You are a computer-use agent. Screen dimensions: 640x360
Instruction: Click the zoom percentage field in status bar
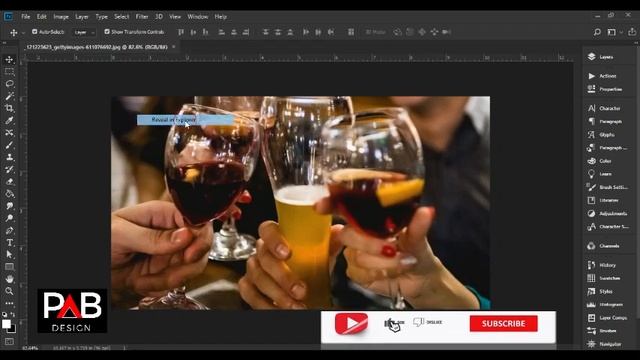click(30, 348)
